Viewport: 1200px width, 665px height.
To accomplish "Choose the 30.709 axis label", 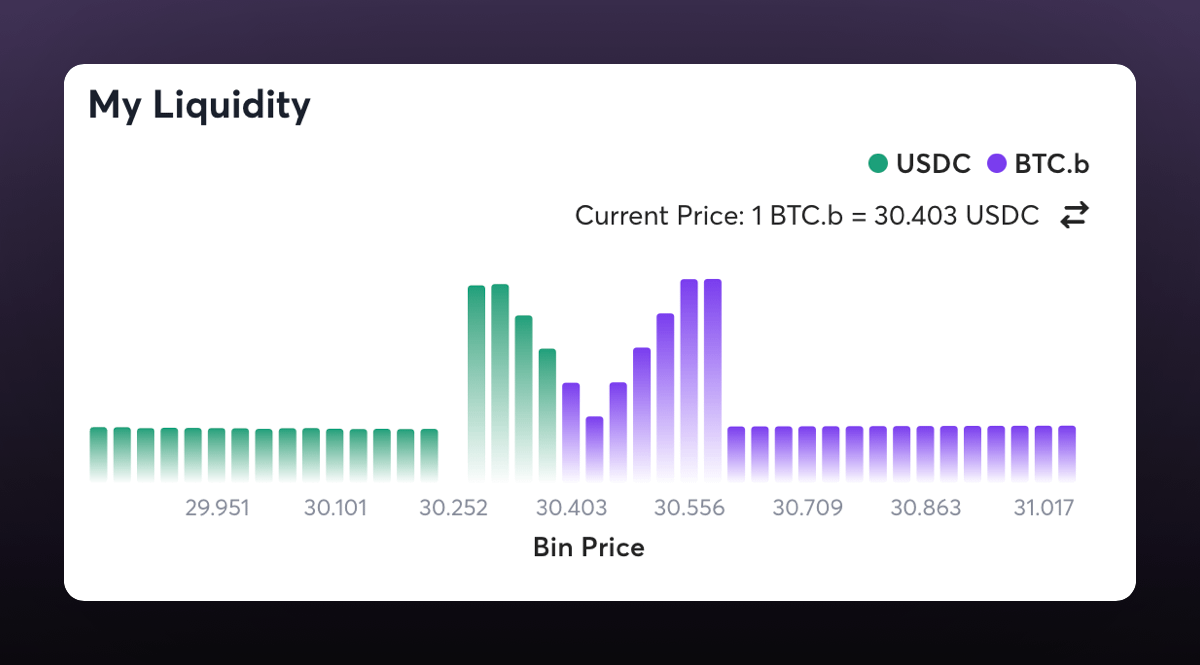I will (807, 508).
